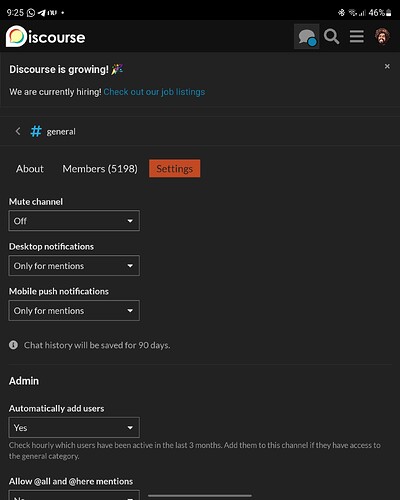
Task: Open the Desktop notifications dropdown
Action: point(74,266)
